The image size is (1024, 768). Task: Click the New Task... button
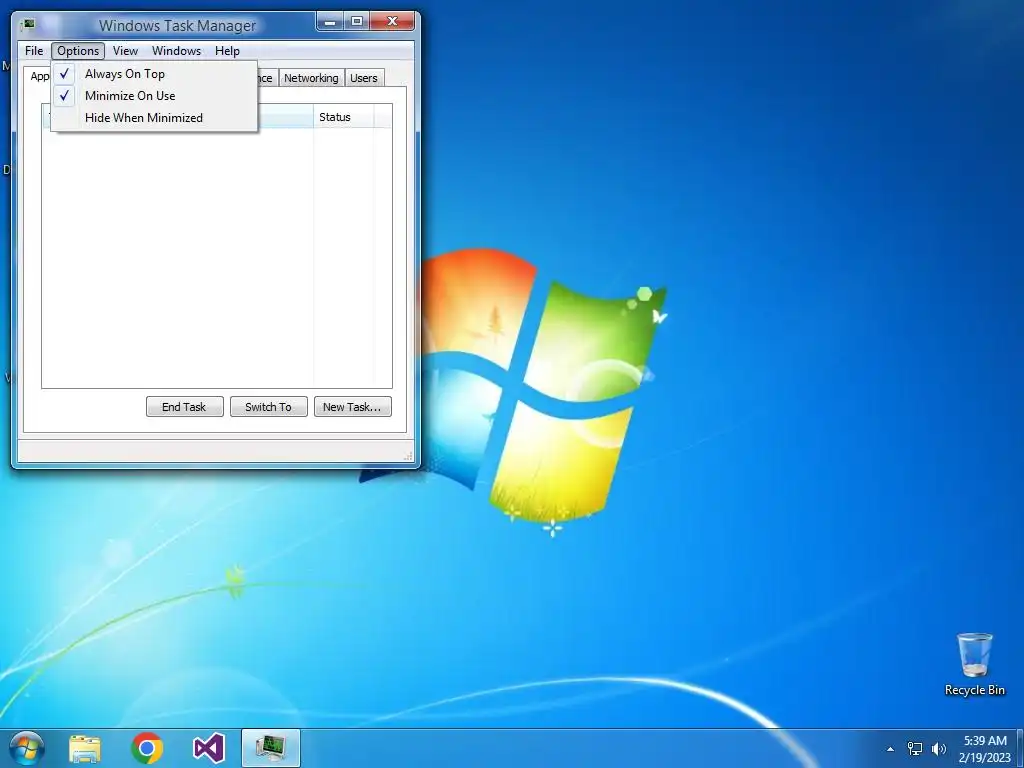[x=353, y=407]
